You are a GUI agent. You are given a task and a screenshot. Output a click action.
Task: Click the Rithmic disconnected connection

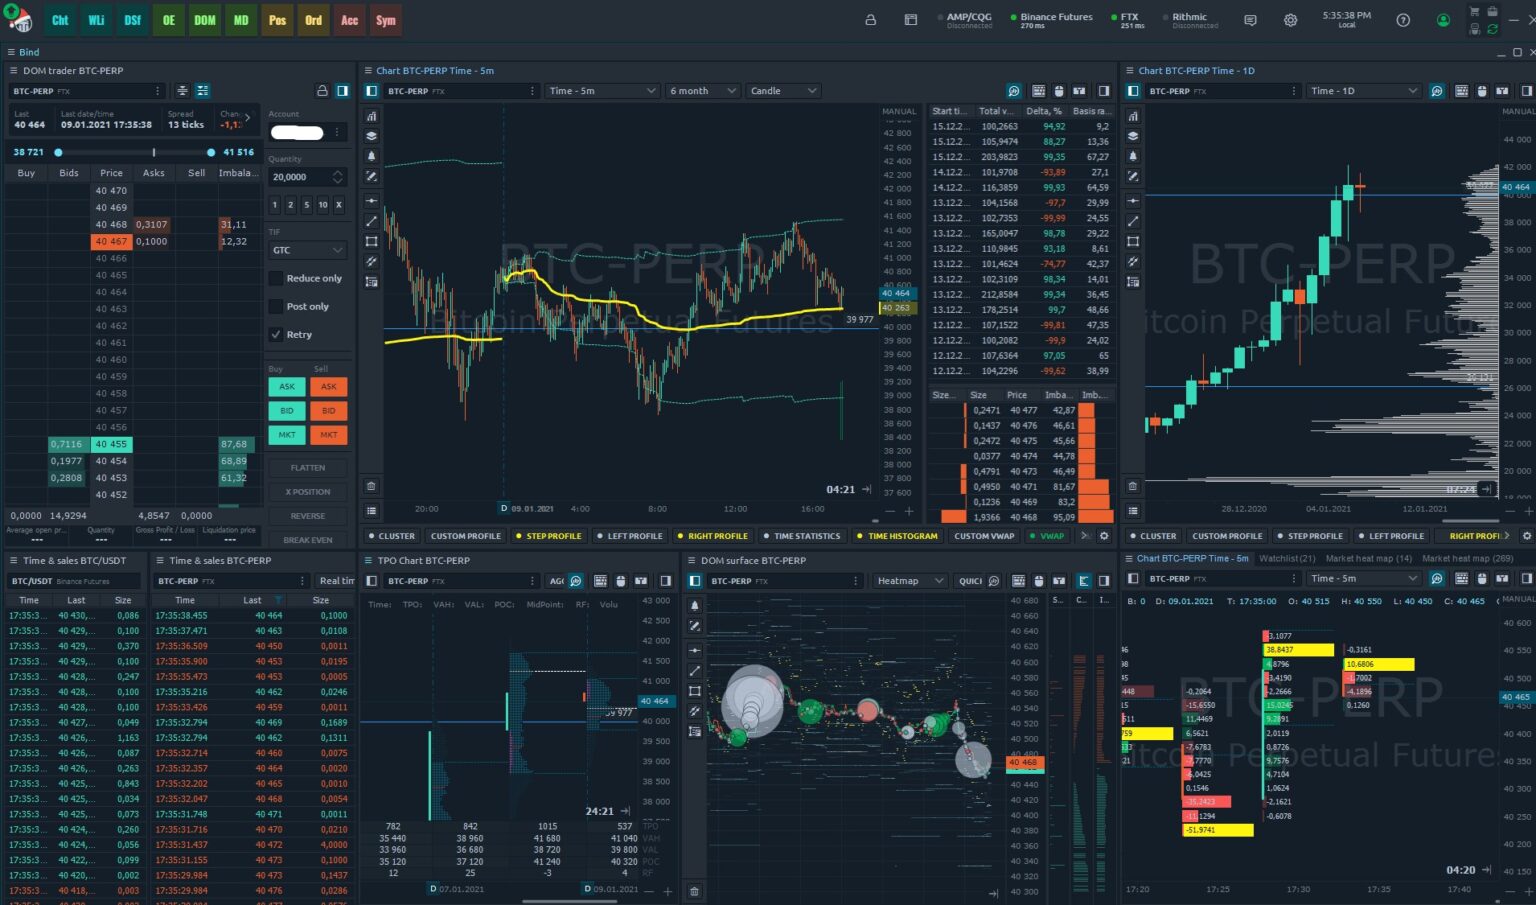tap(1189, 20)
